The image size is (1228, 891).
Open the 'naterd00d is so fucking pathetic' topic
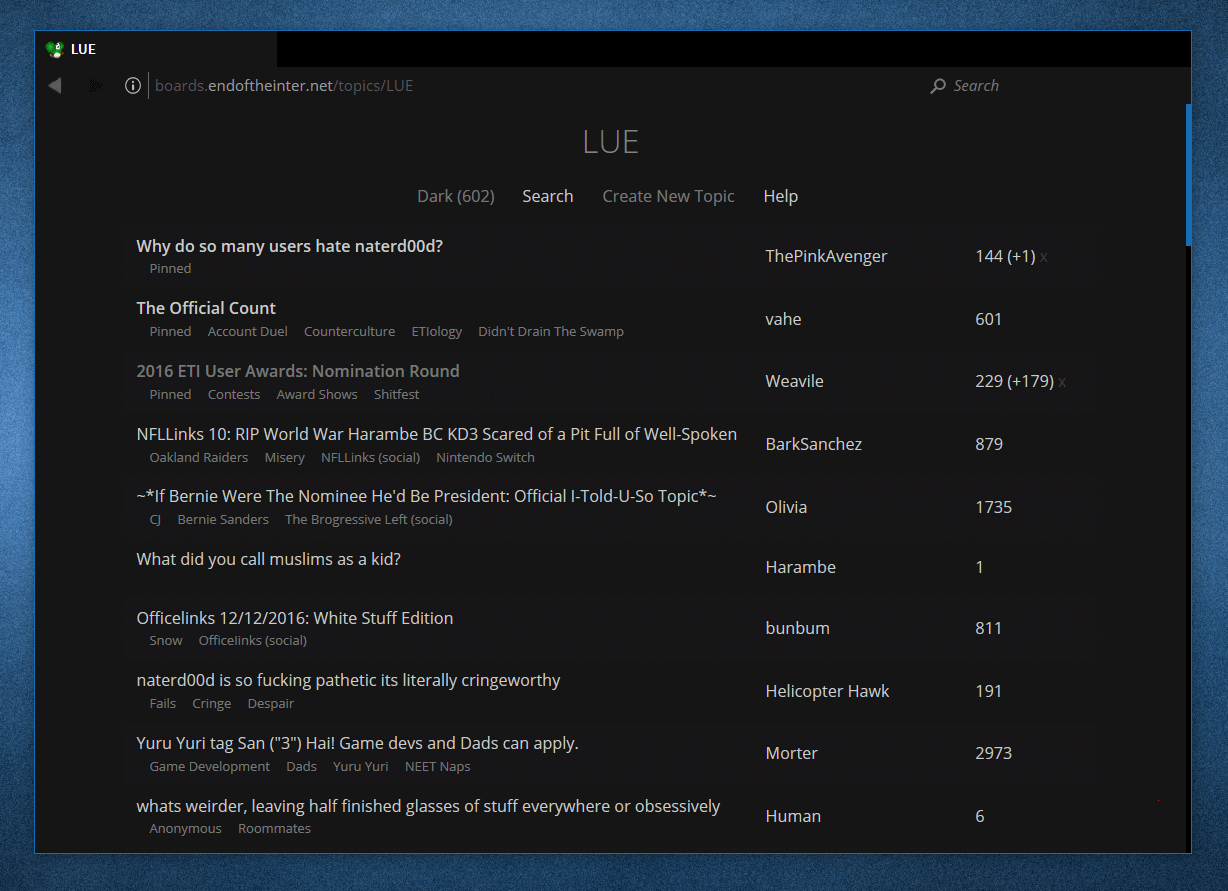click(x=349, y=680)
